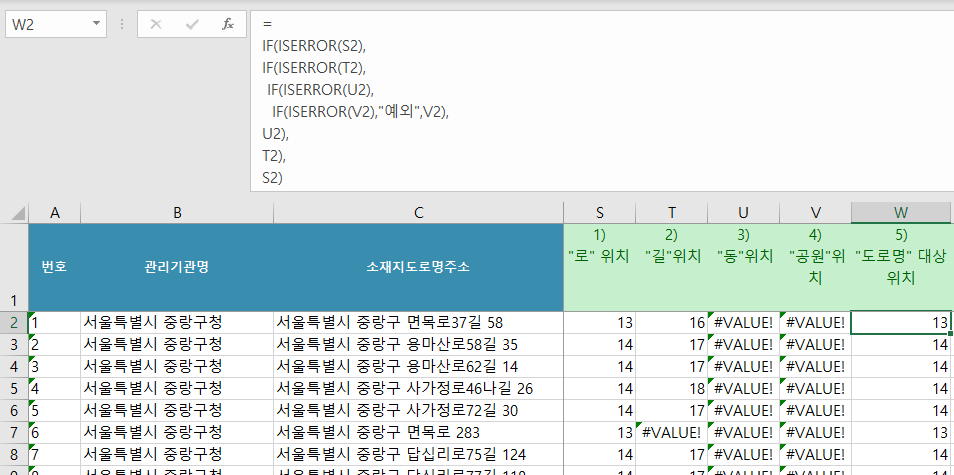Click #VALUE! cell in column T row 7
Screen dimensions: 954x475
pos(672,432)
